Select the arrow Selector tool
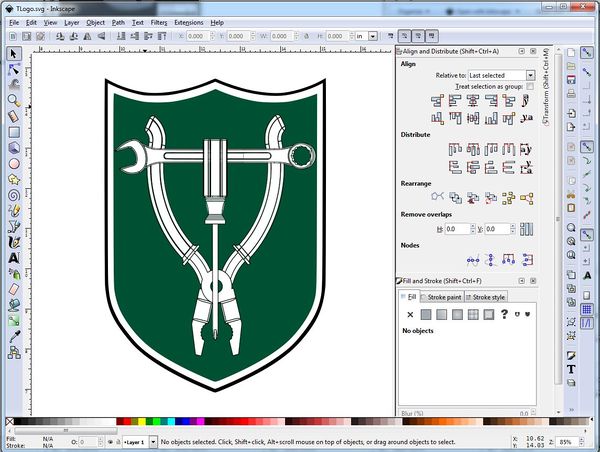The width and height of the screenshot is (600, 452). pos(14,53)
